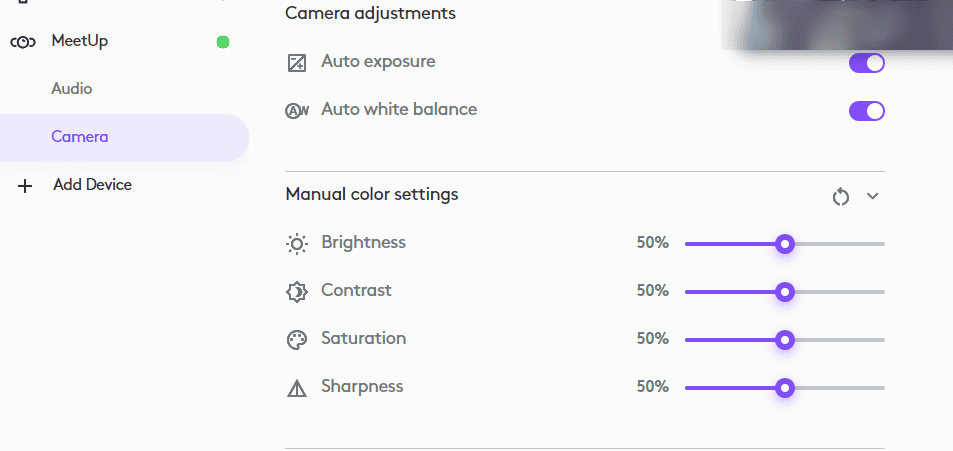Open the Audio settings page

pyautogui.click(x=72, y=89)
